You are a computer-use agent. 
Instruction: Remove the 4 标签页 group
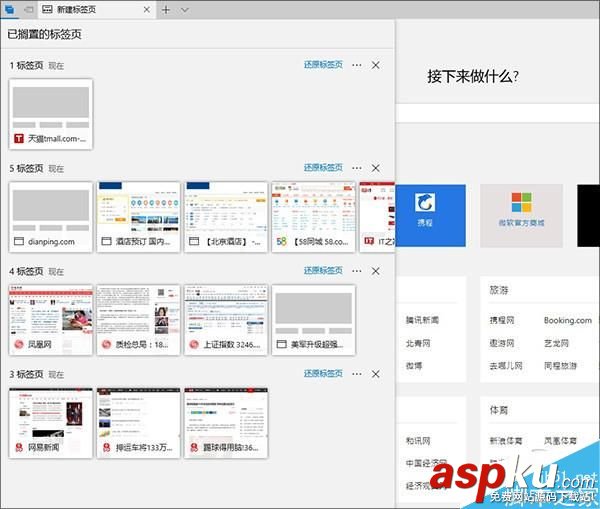[376, 271]
